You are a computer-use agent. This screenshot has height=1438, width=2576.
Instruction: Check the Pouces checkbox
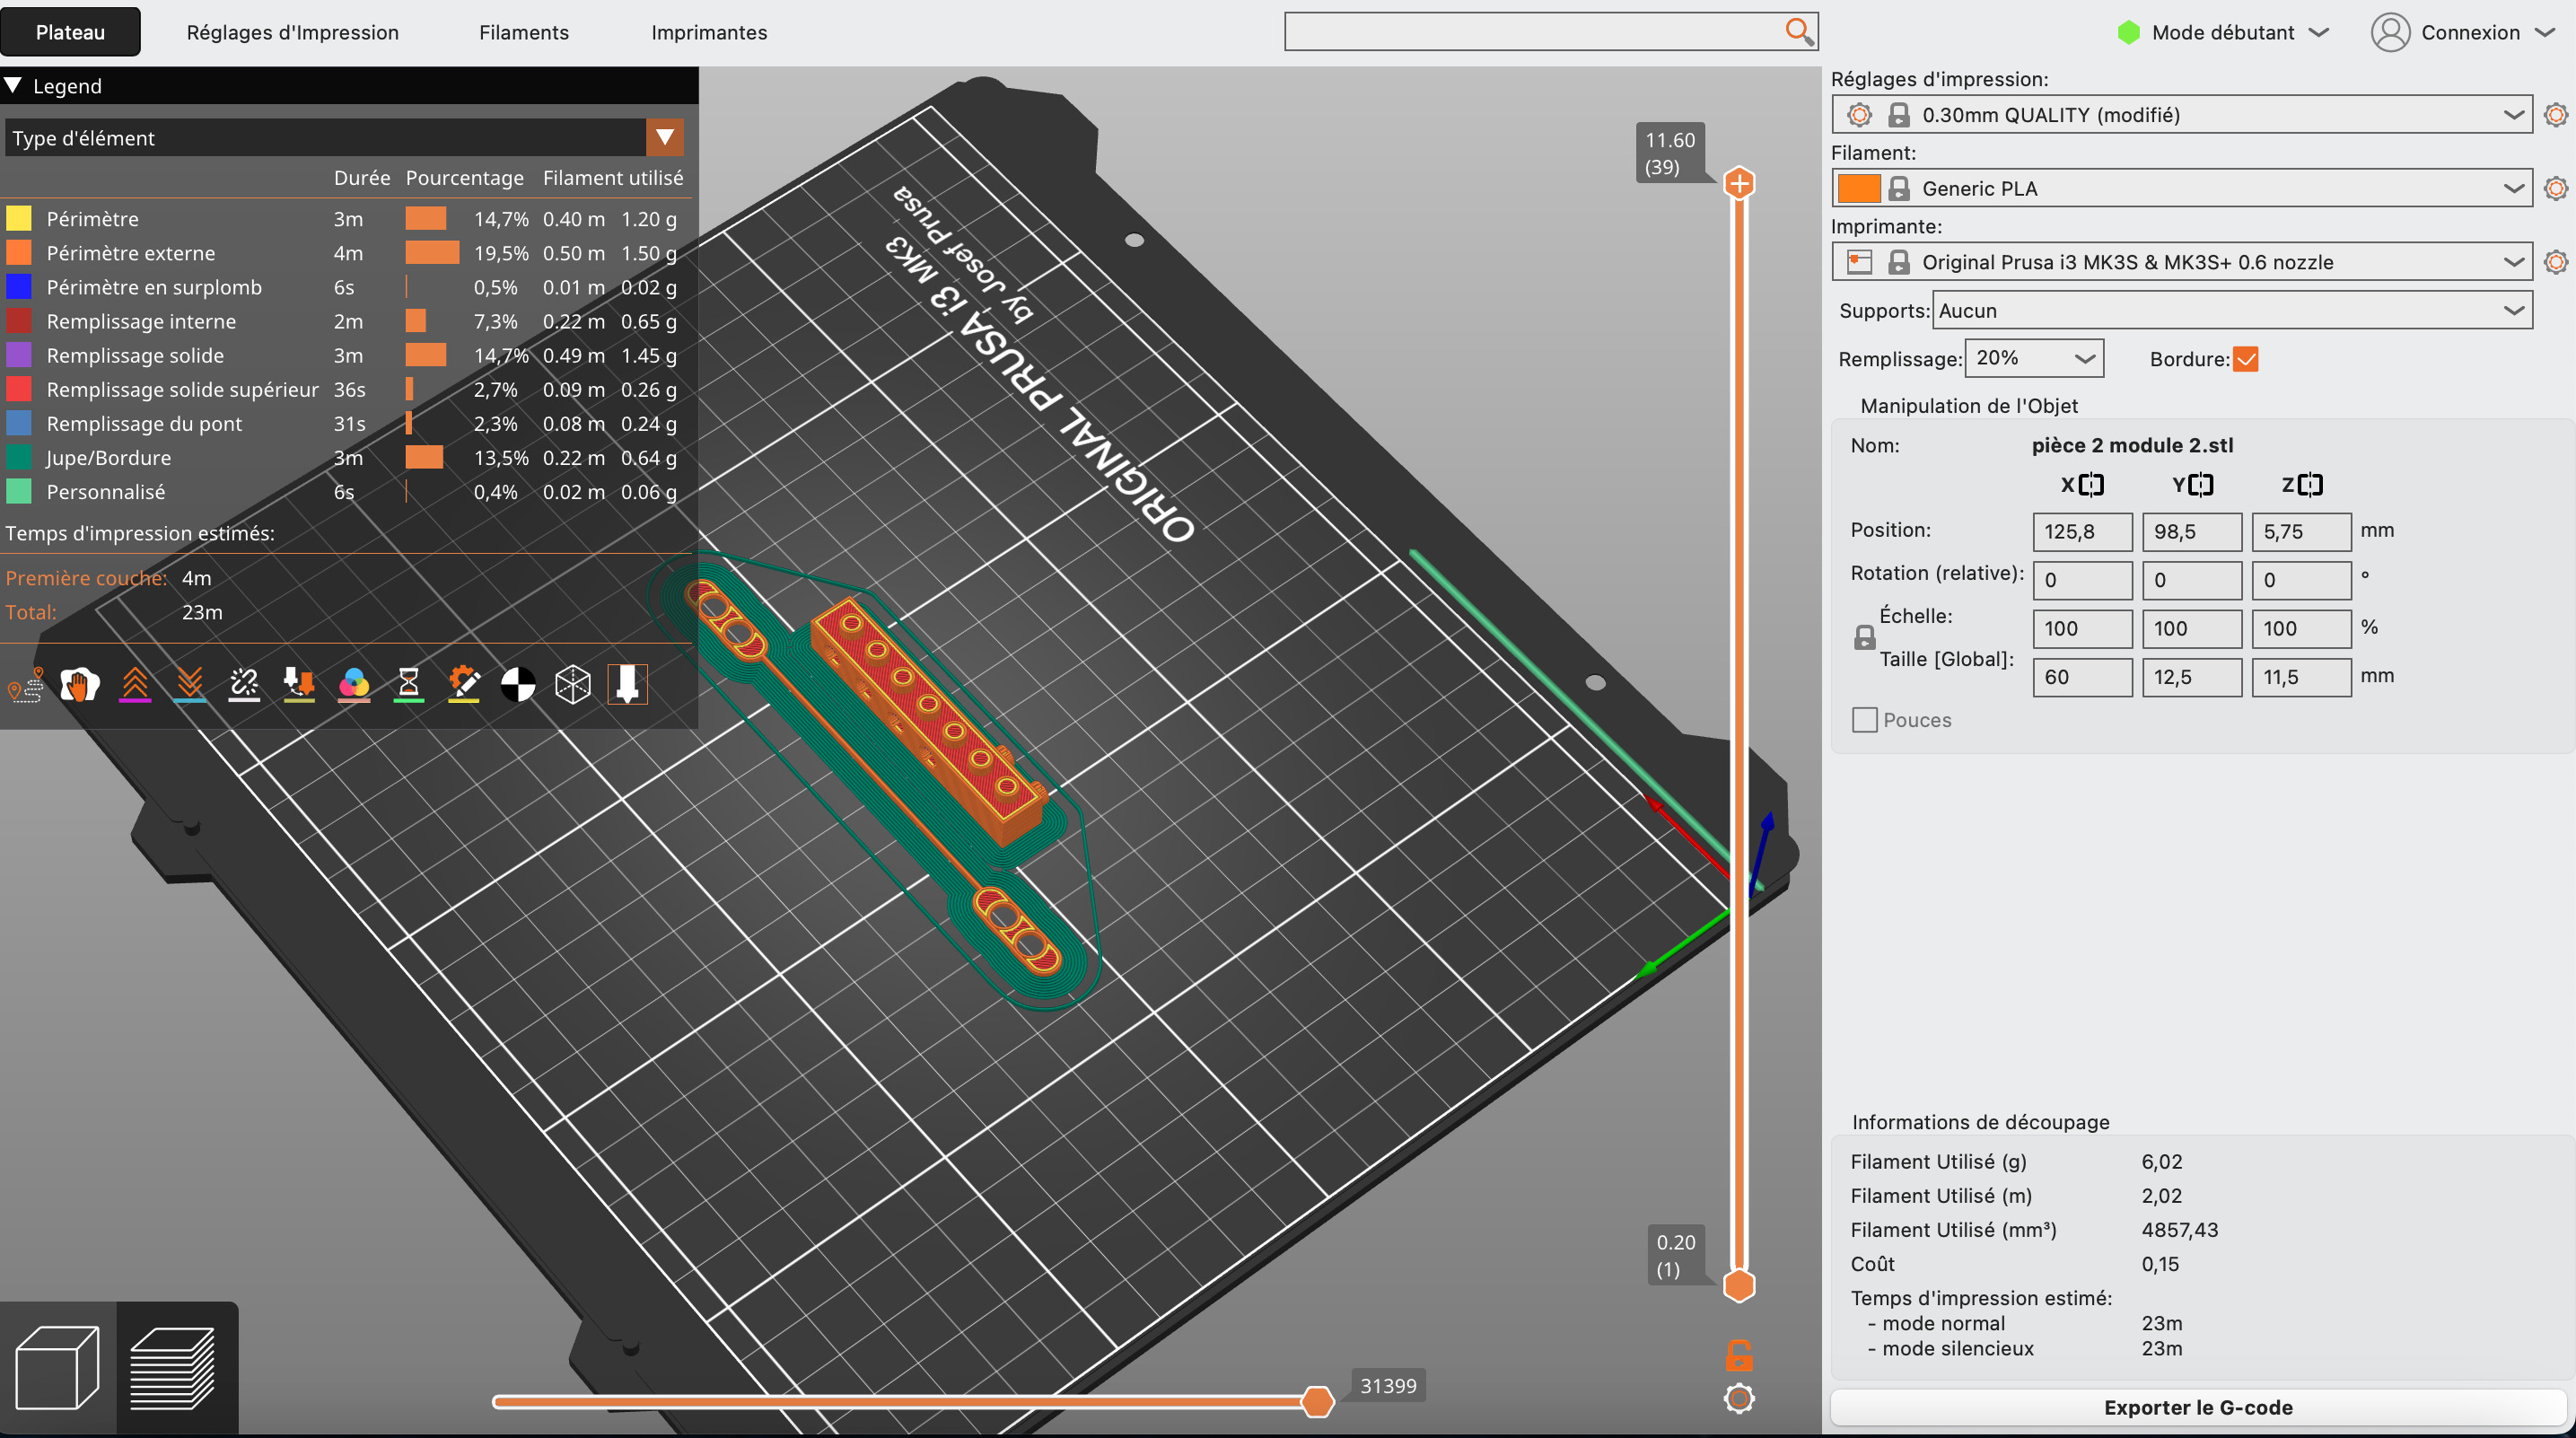(x=1864, y=720)
